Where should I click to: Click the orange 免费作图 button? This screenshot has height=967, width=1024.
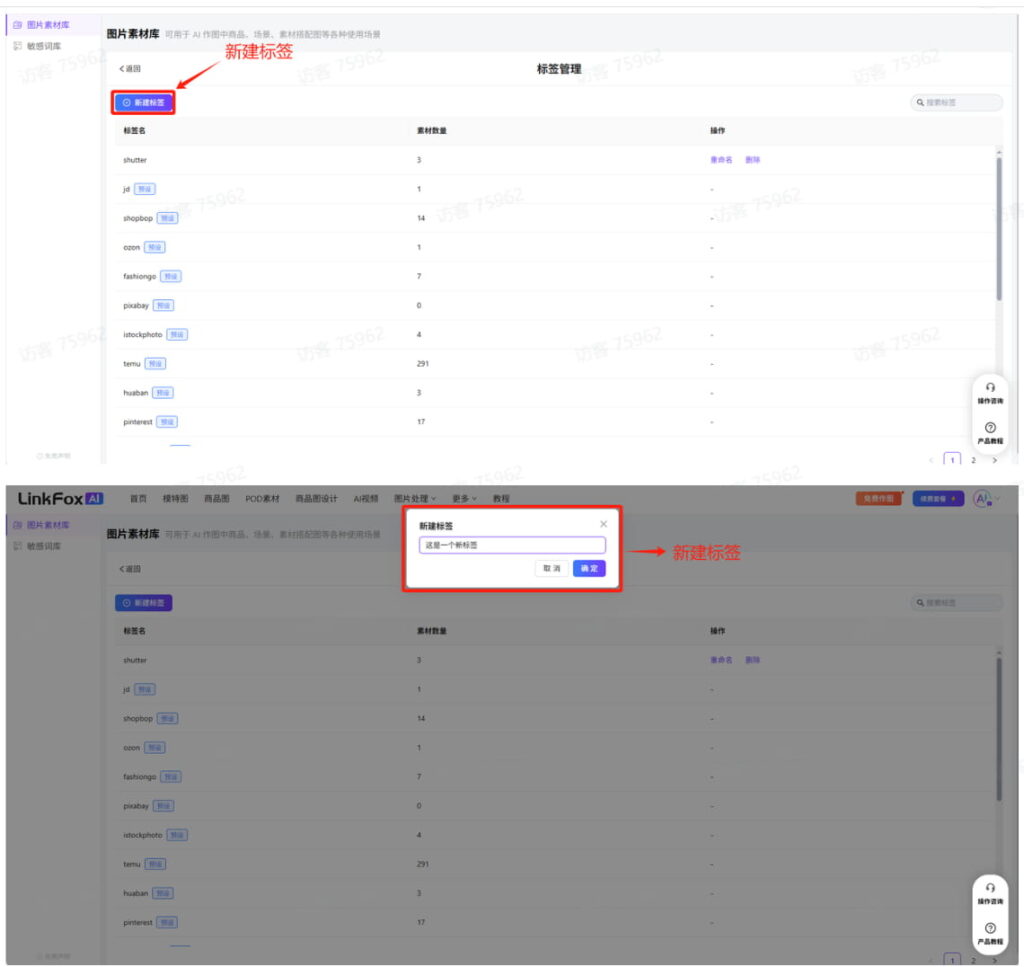click(878, 498)
